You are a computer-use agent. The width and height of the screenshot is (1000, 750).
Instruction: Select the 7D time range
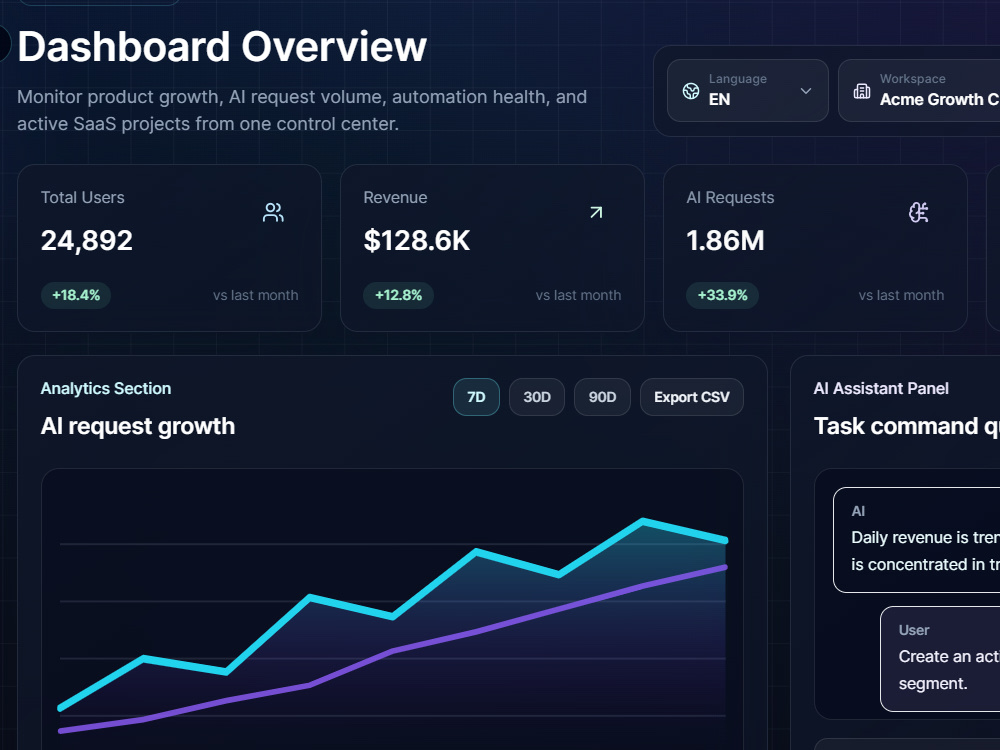click(x=476, y=397)
